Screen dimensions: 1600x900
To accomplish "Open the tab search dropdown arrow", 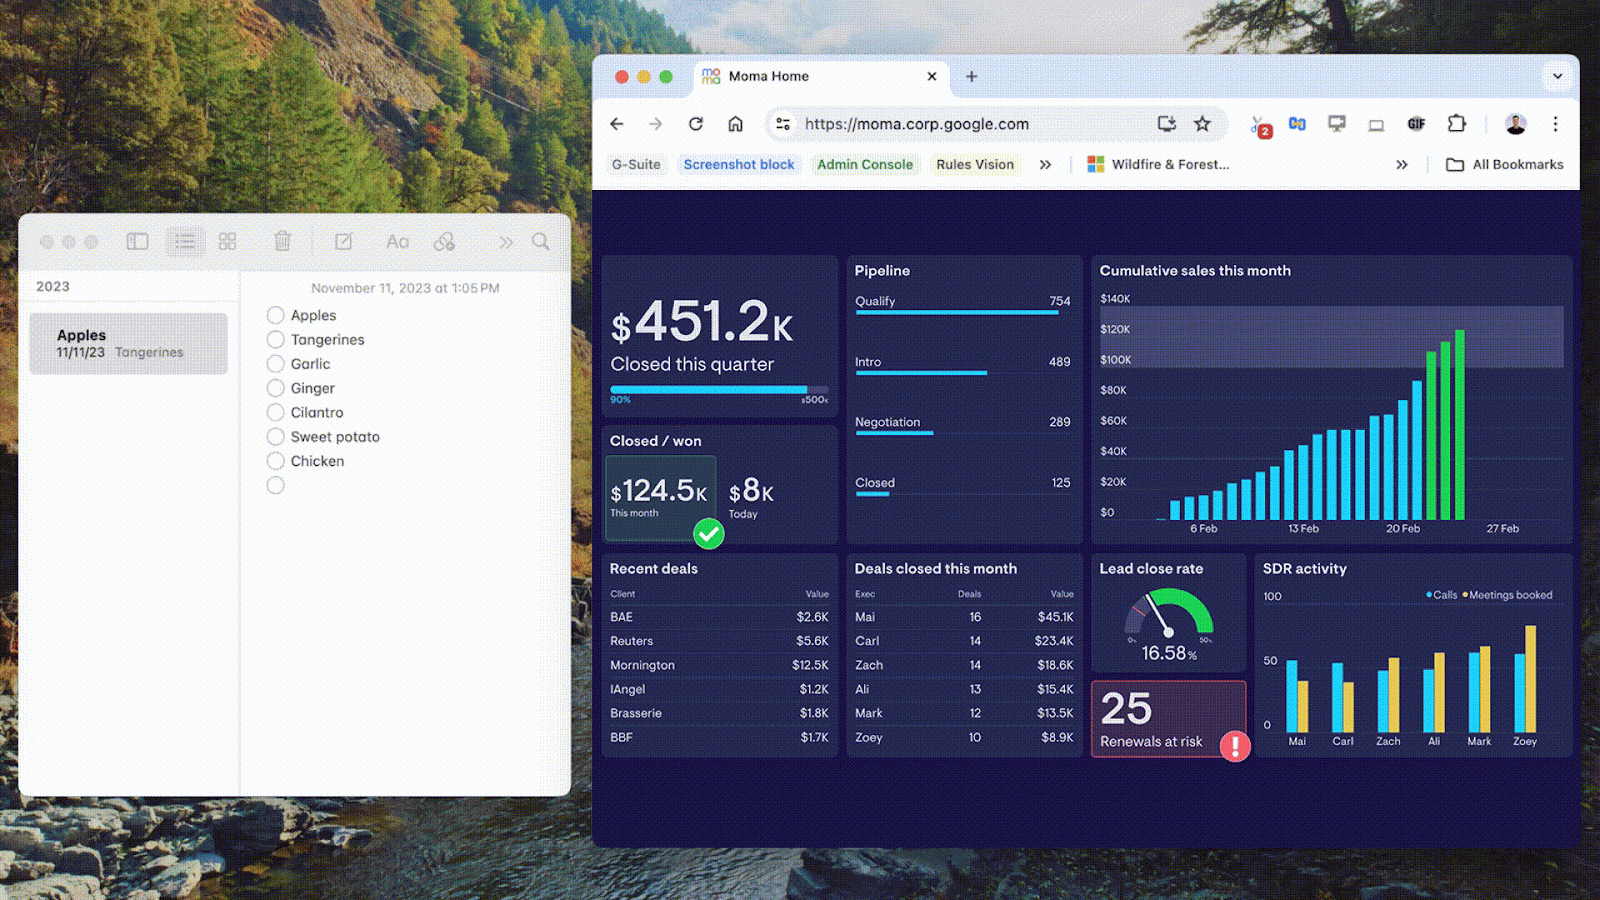I will tap(1557, 76).
